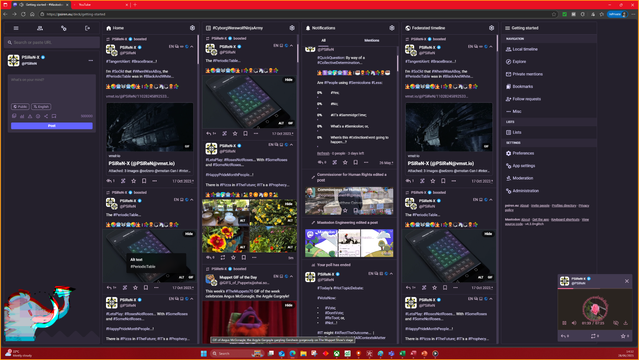Open Home column settings icon

[192, 28]
